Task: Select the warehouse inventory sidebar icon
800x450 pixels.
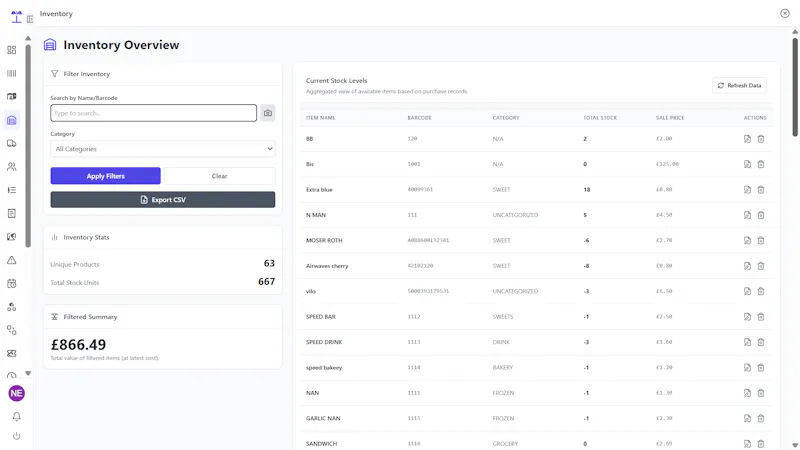Action: 12,120
